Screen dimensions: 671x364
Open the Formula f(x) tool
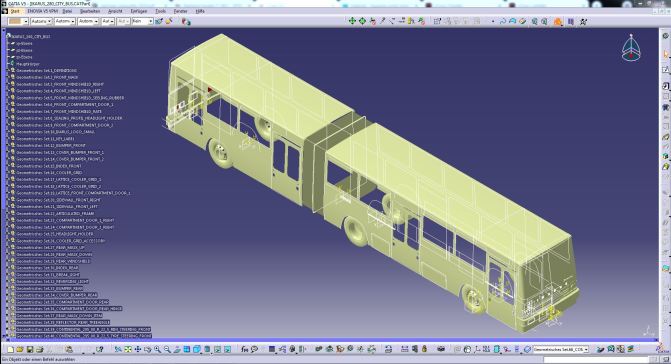pos(244,349)
